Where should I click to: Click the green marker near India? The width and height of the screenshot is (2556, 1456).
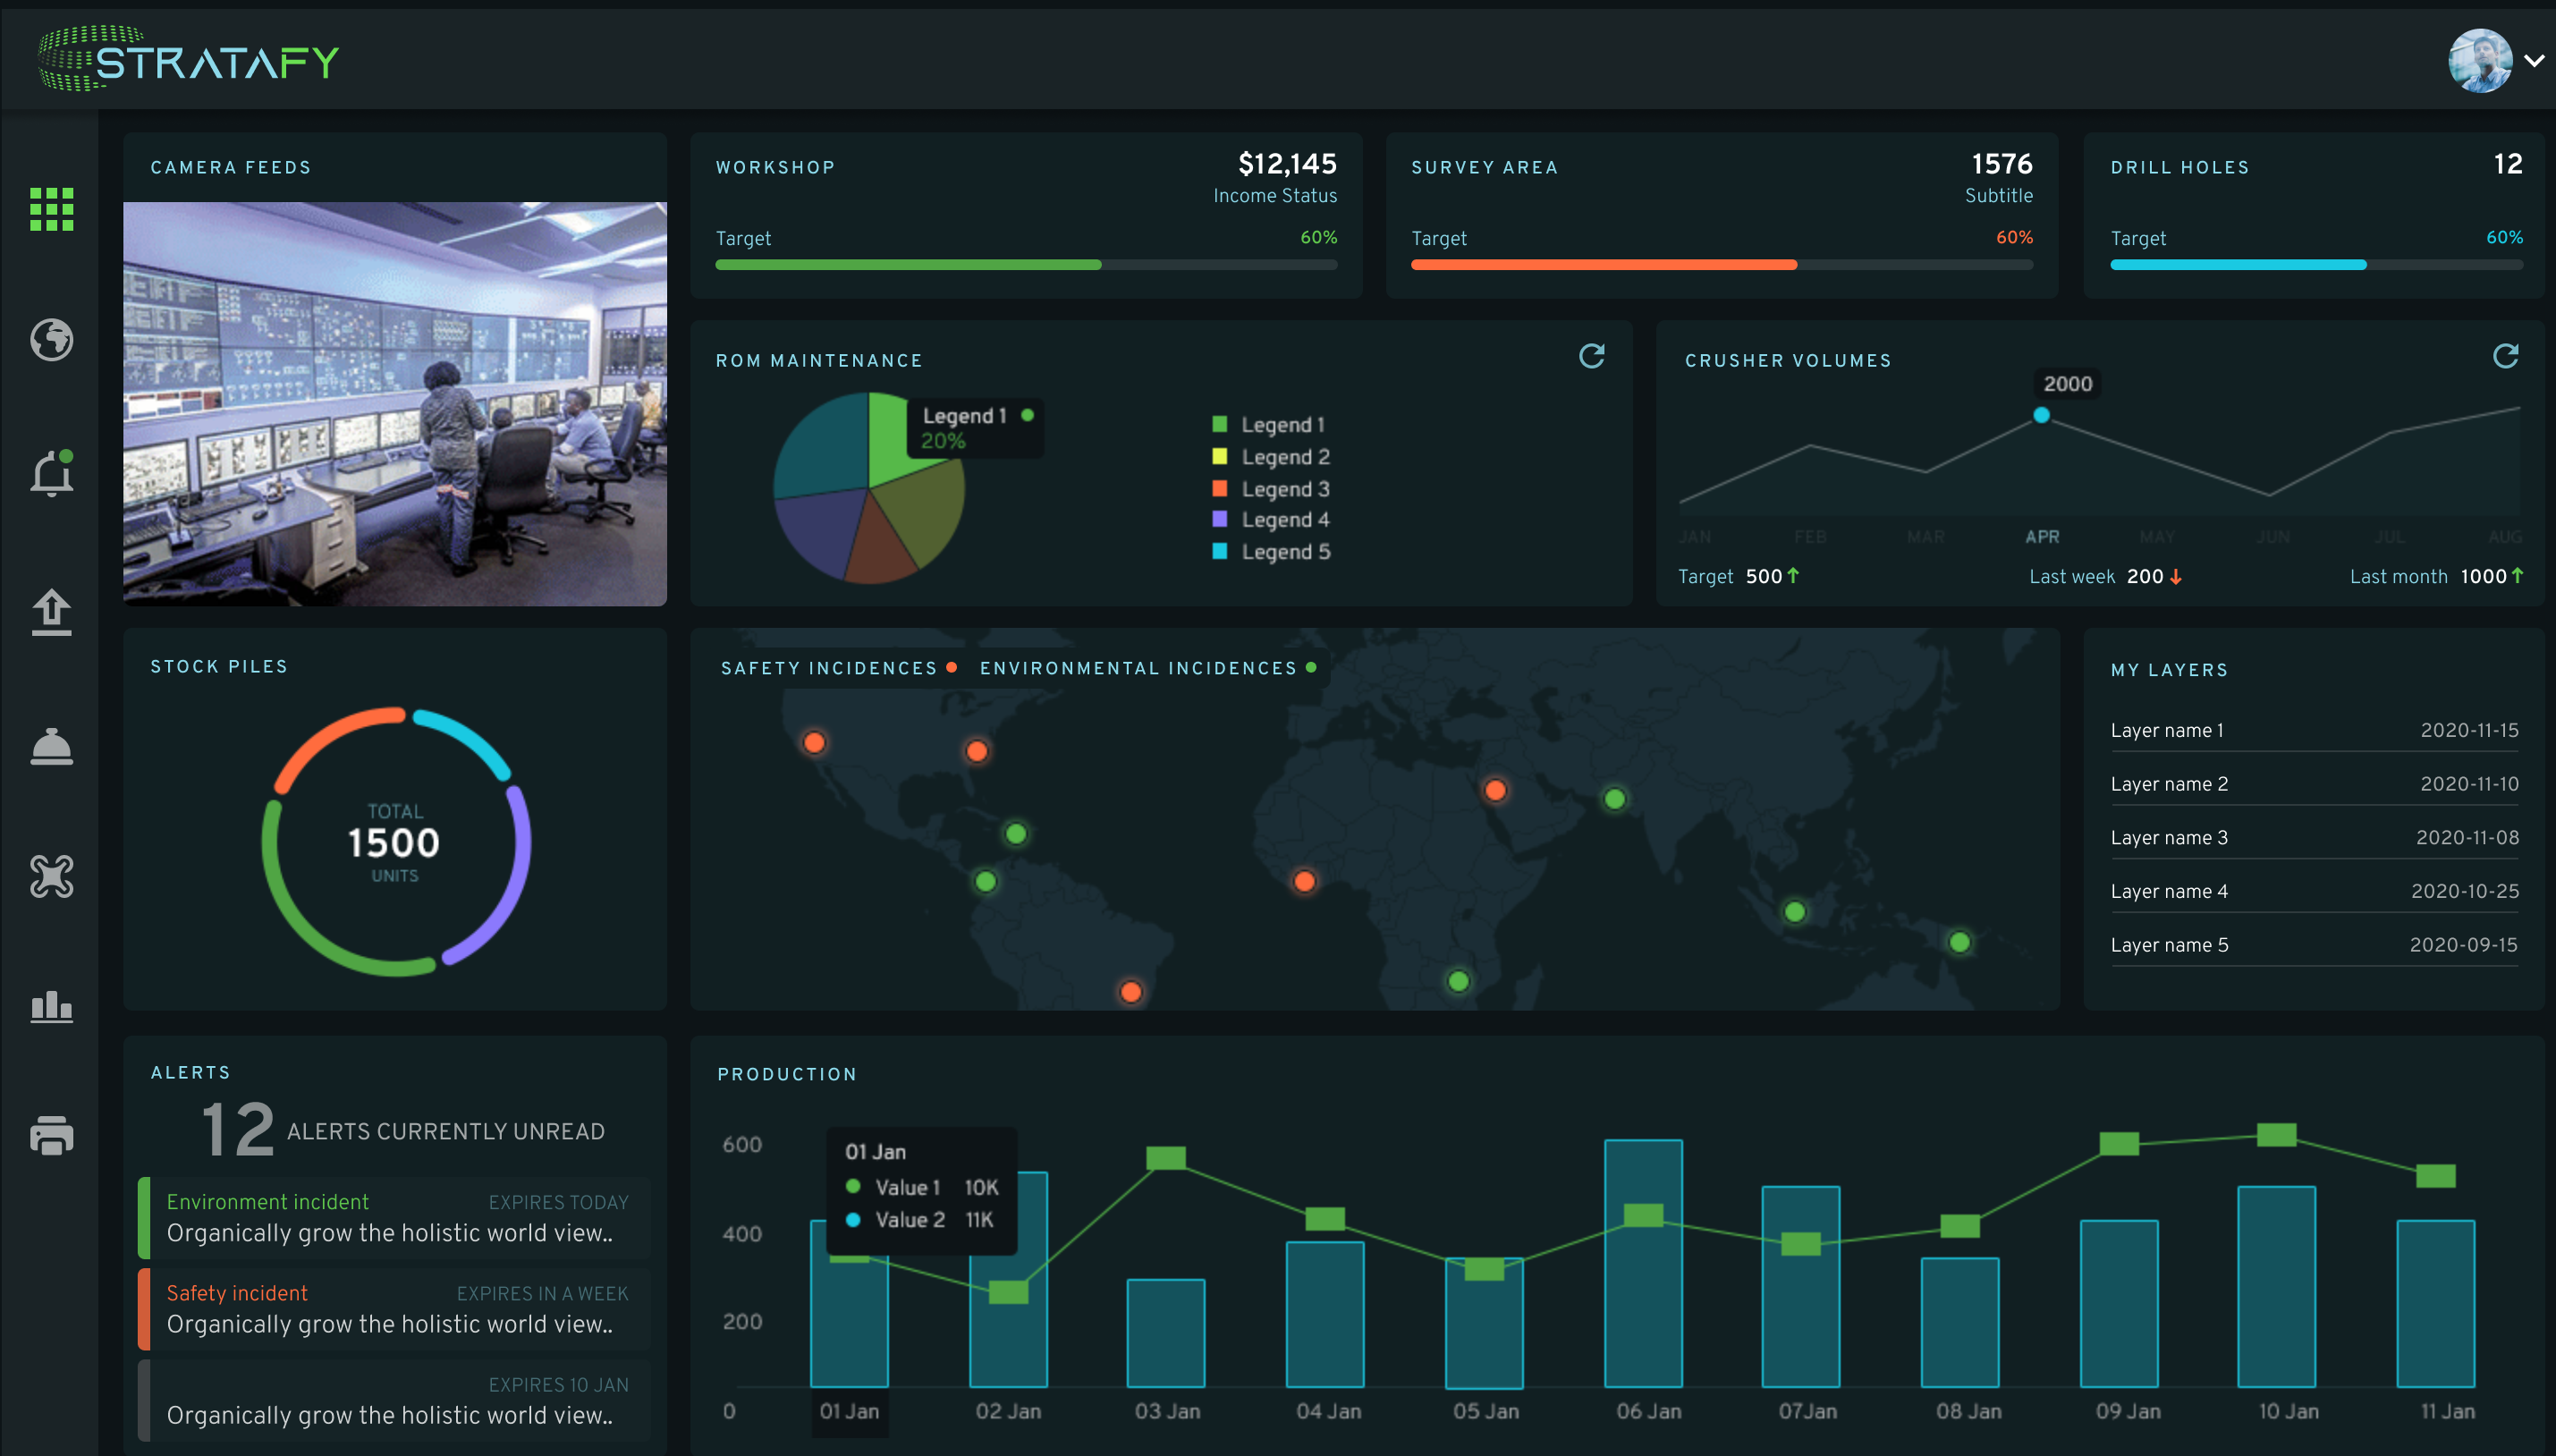(1615, 799)
